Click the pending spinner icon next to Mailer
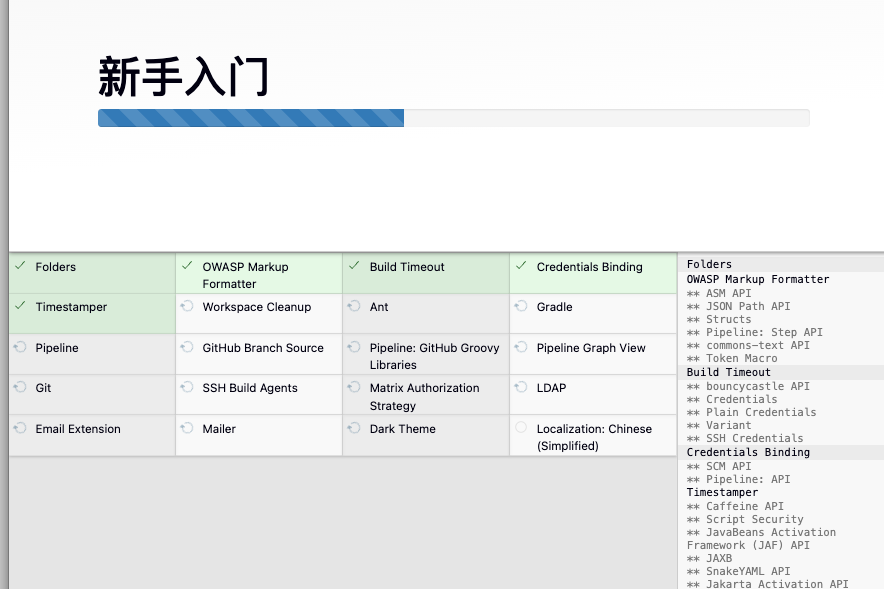 click(187, 428)
